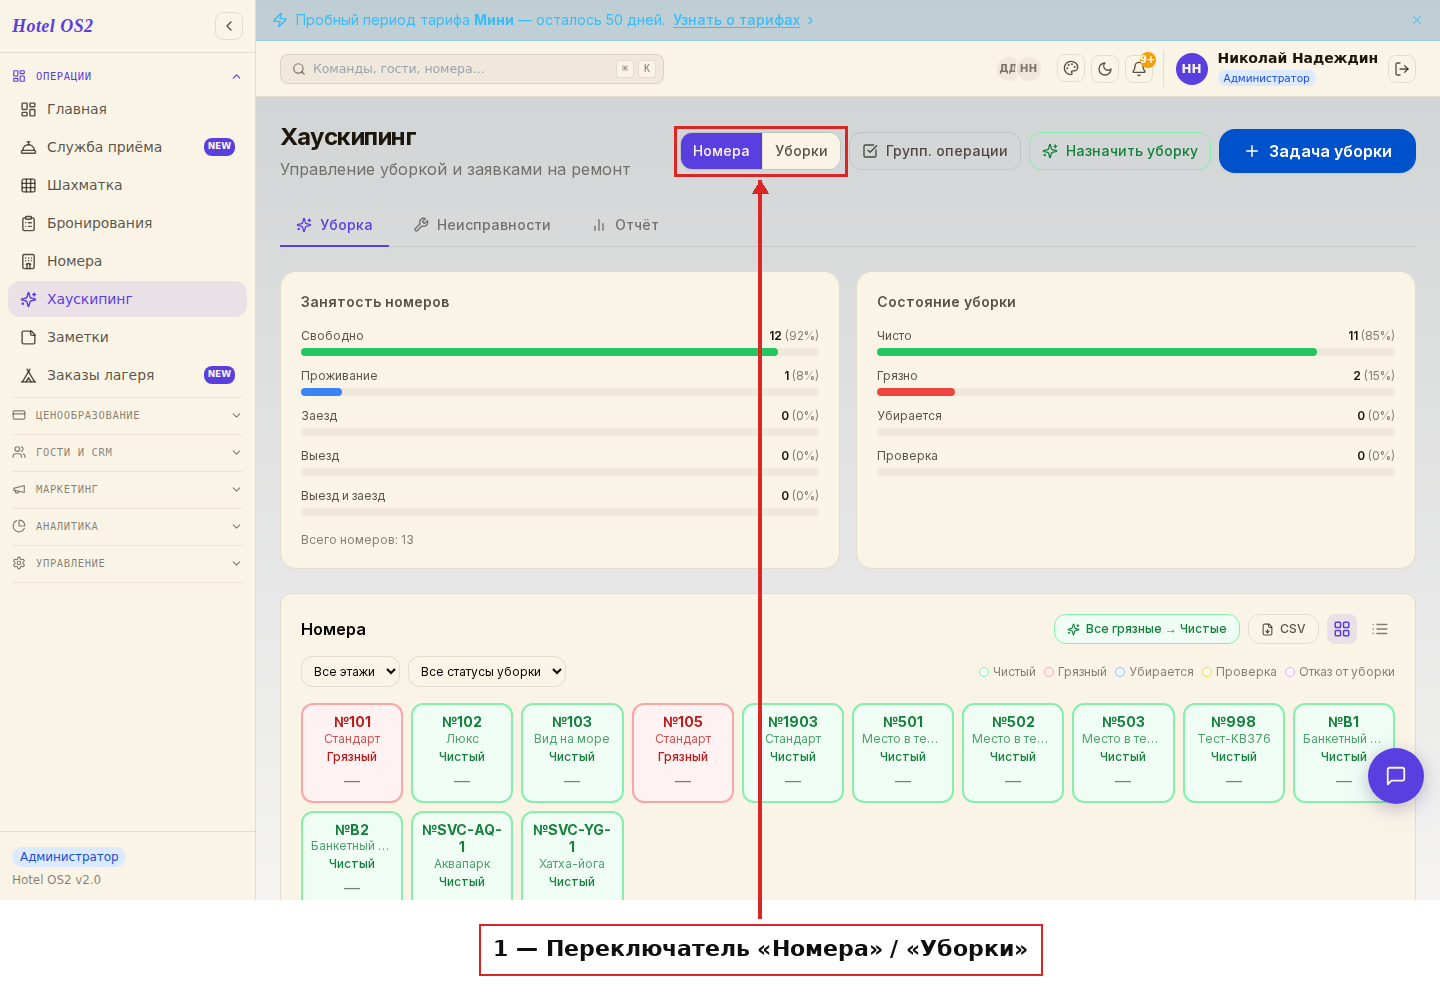Open room card №B2

[x=352, y=856]
